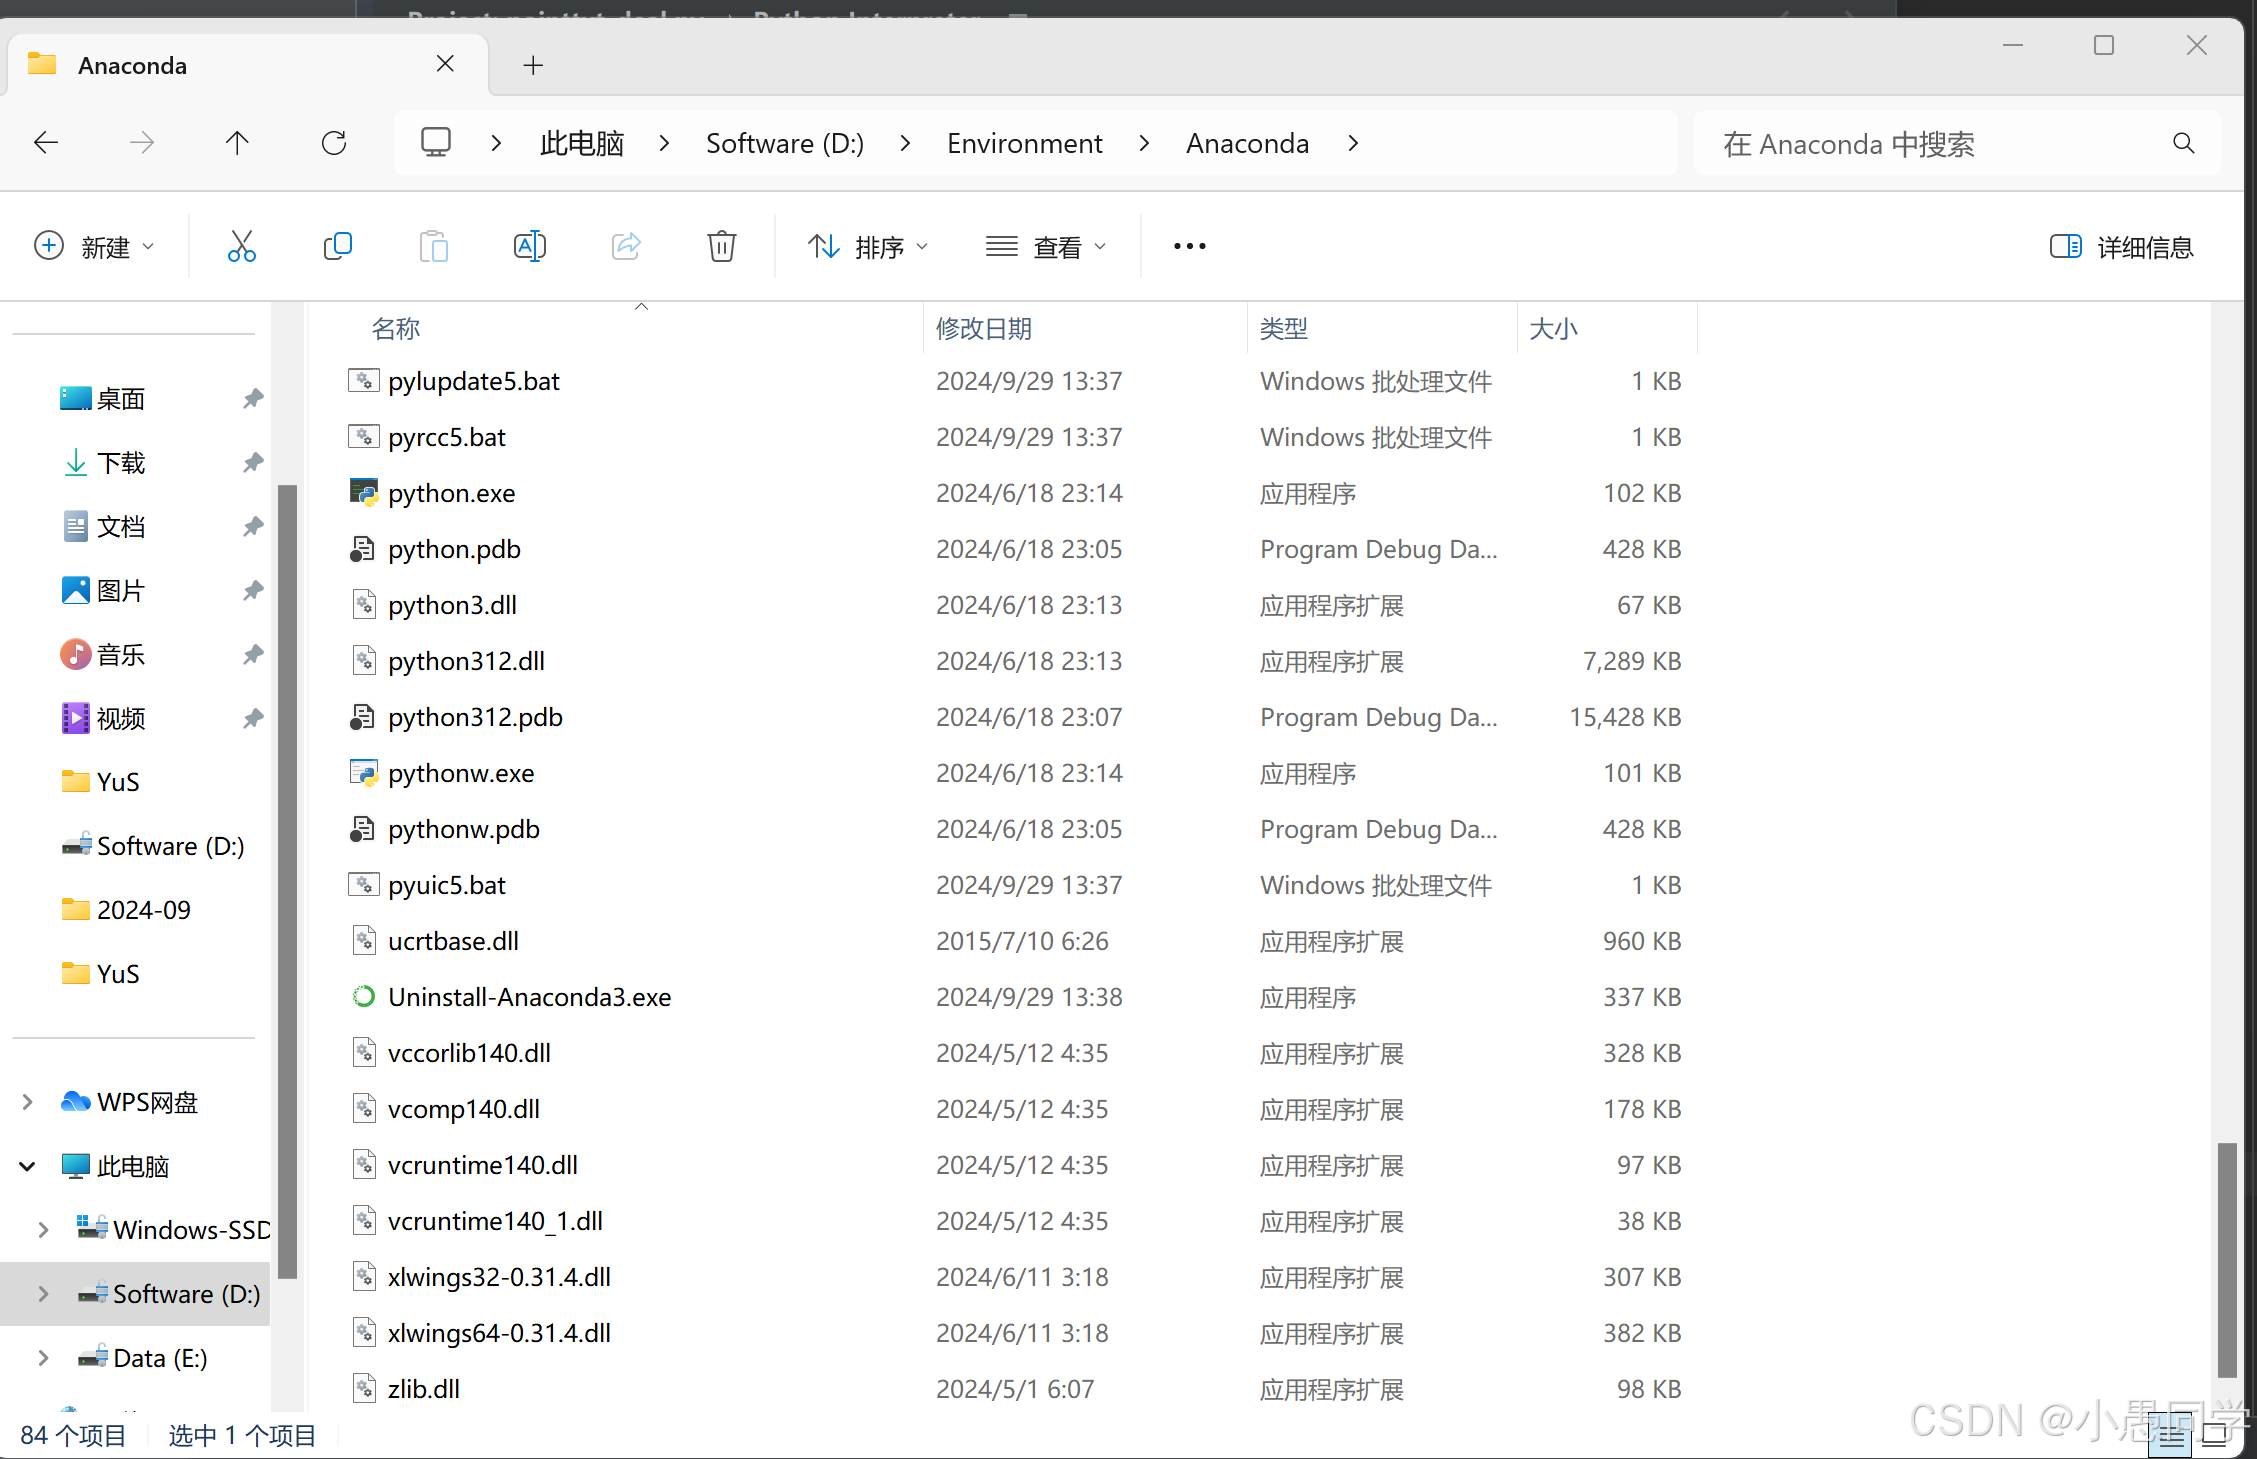
Task: Expand the Software (D:) tree node
Action: pyautogui.click(x=44, y=1294)
